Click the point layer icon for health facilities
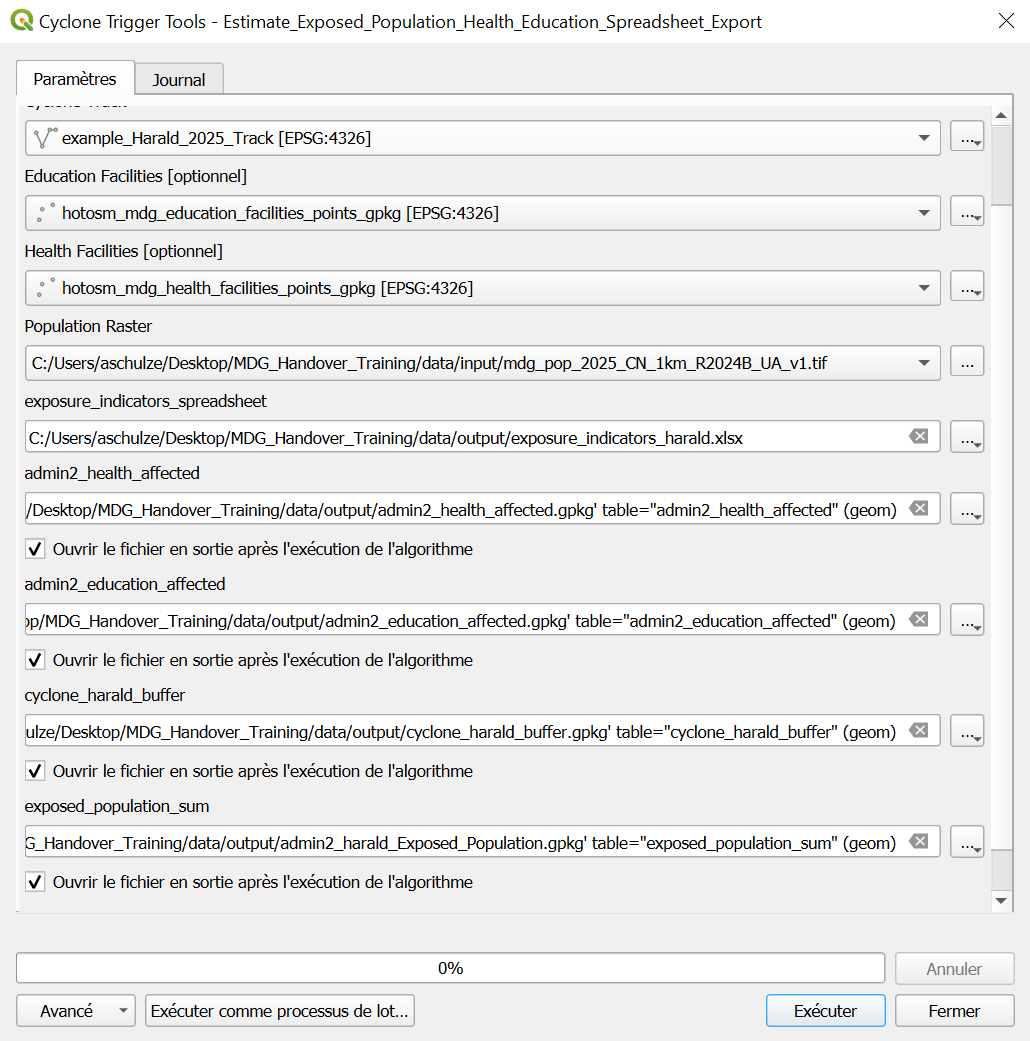This screenshot has width=1030, height=1041. tap(46, 286)
